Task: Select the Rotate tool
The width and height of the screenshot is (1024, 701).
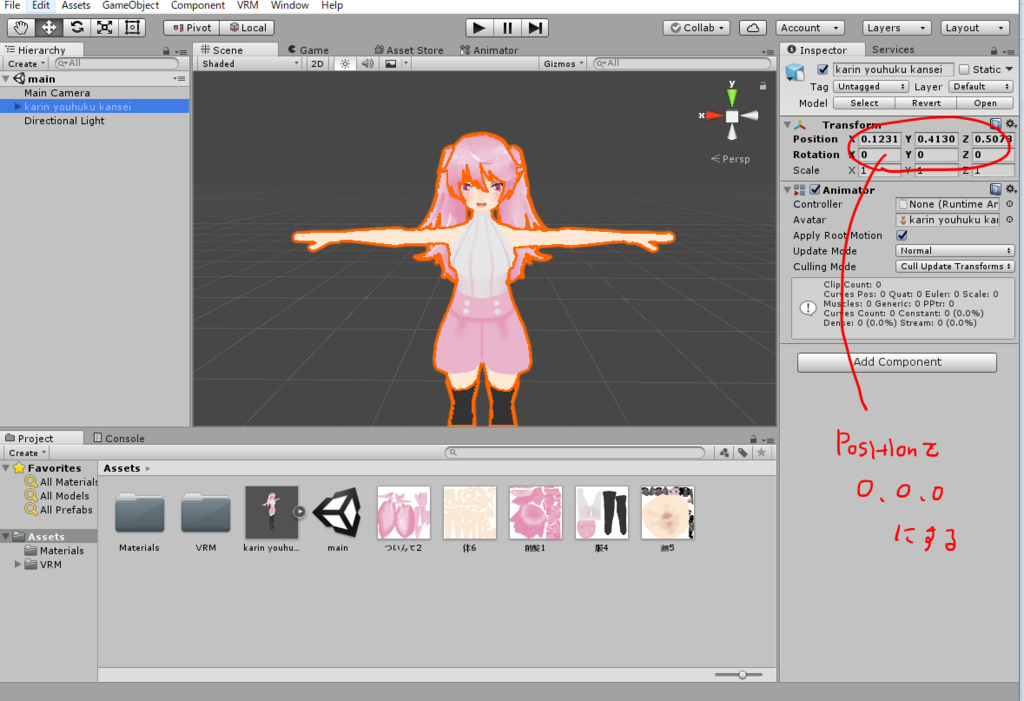Action: (77, 27)
